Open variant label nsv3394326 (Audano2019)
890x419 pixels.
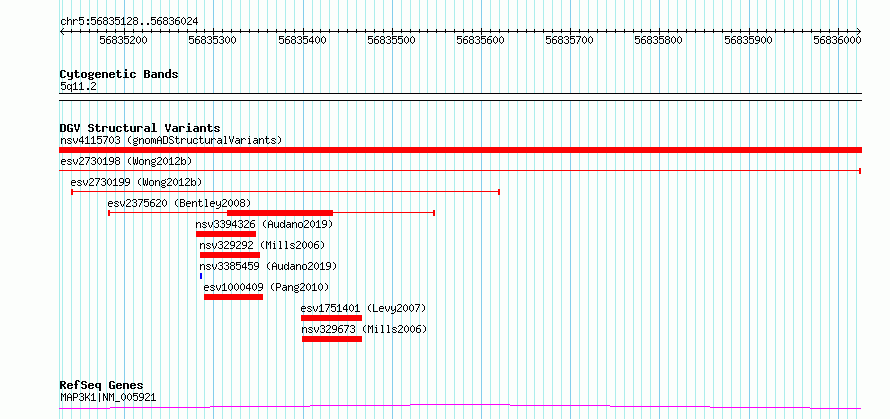click(264, 224)
